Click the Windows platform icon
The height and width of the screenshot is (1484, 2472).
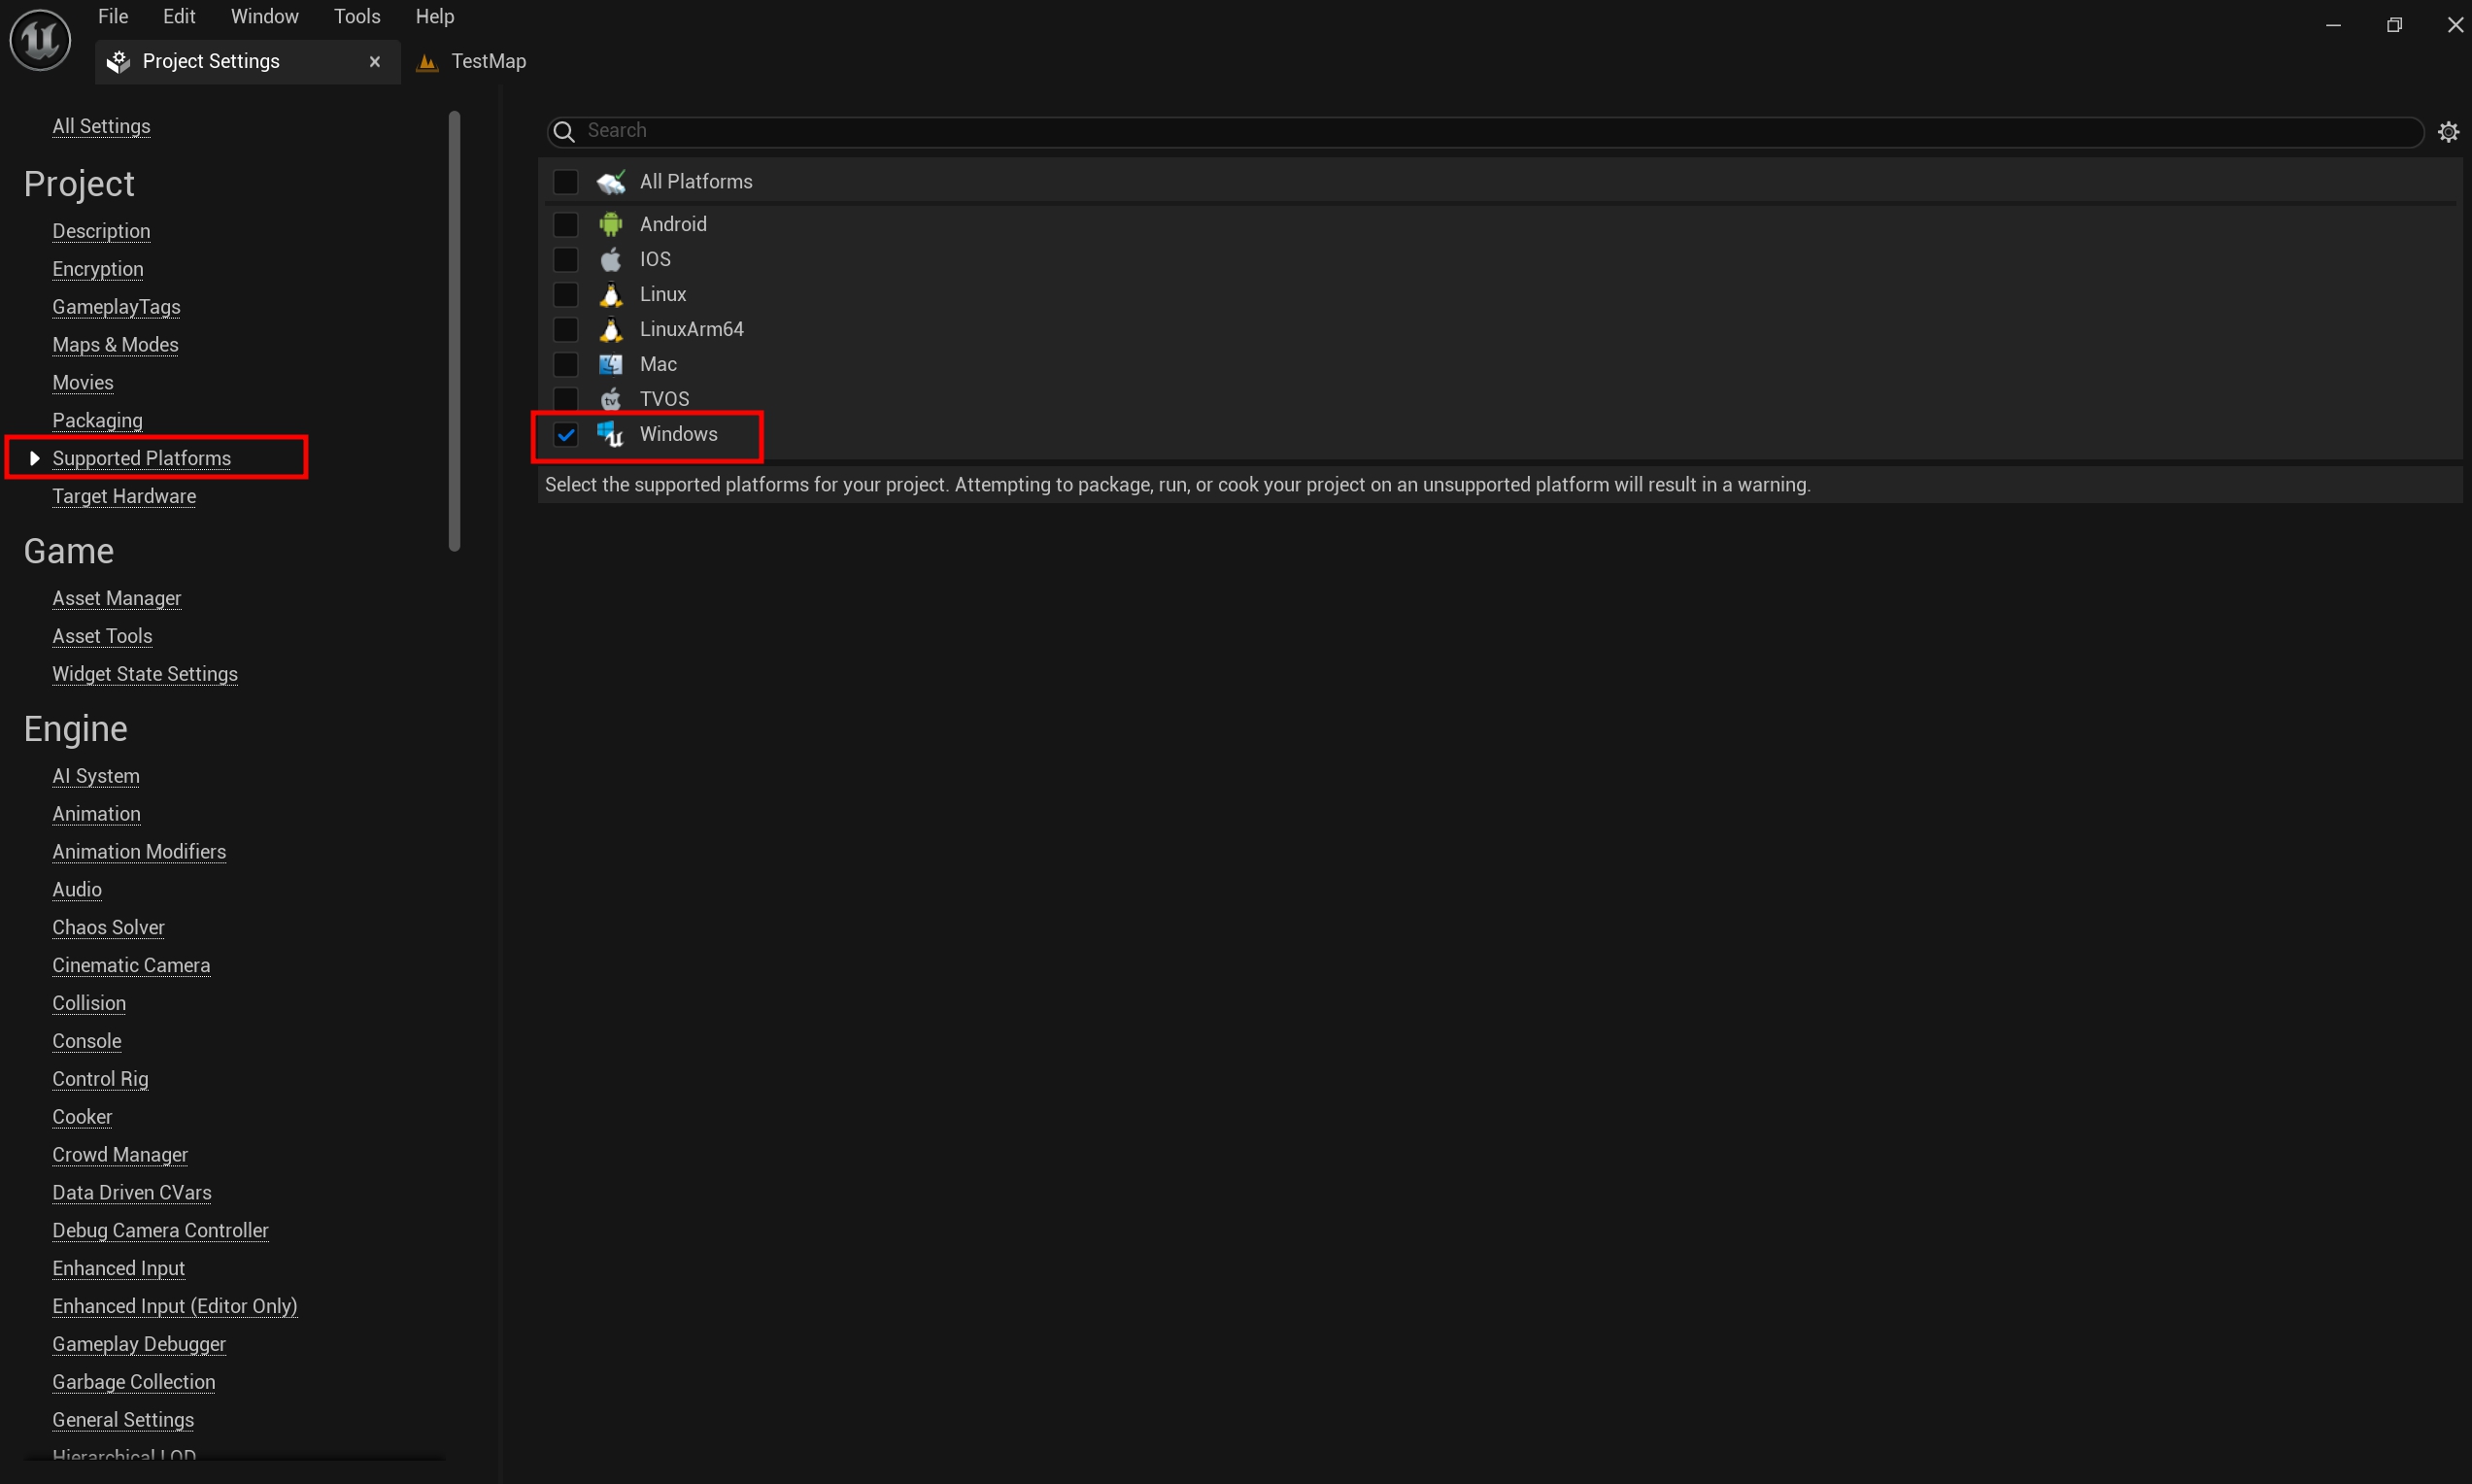tap(611, 435)
